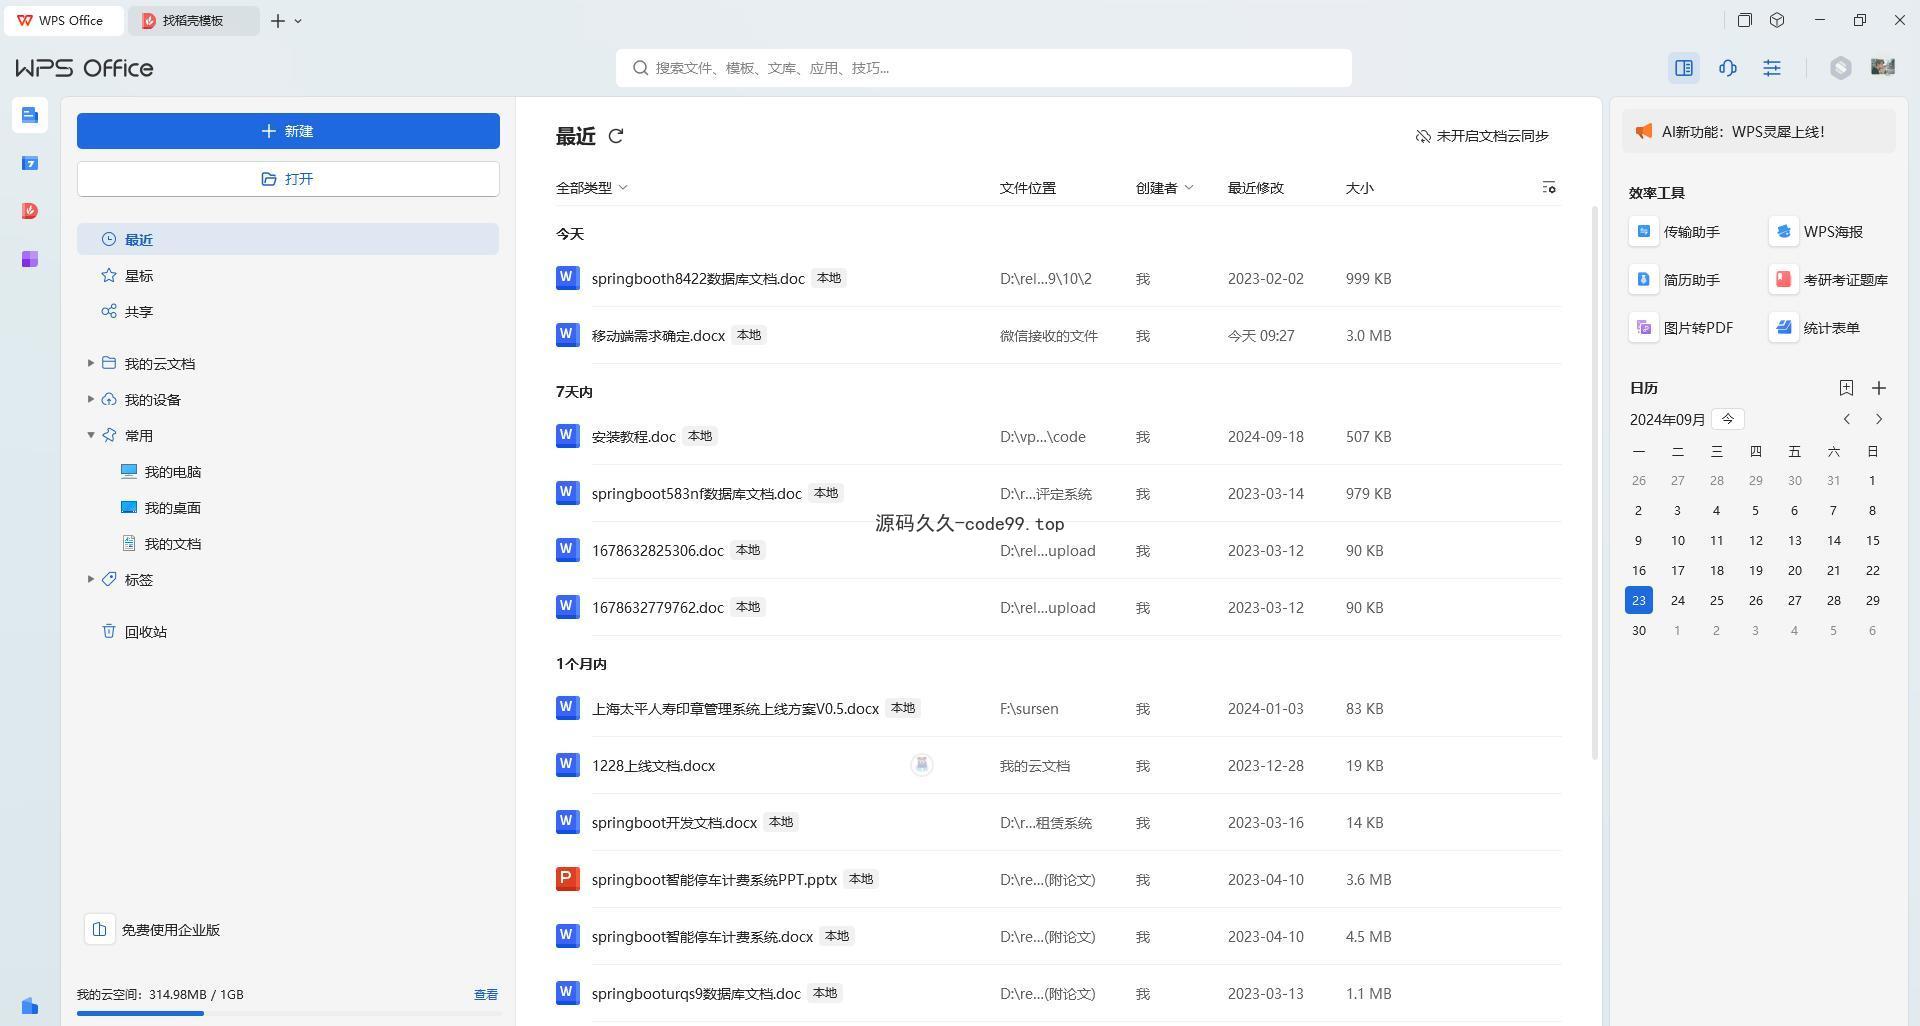The width and height of the screenshot is (1920, 1026).
Task: Open 安装教程.doc file
Action: click(x=633, y=436)
